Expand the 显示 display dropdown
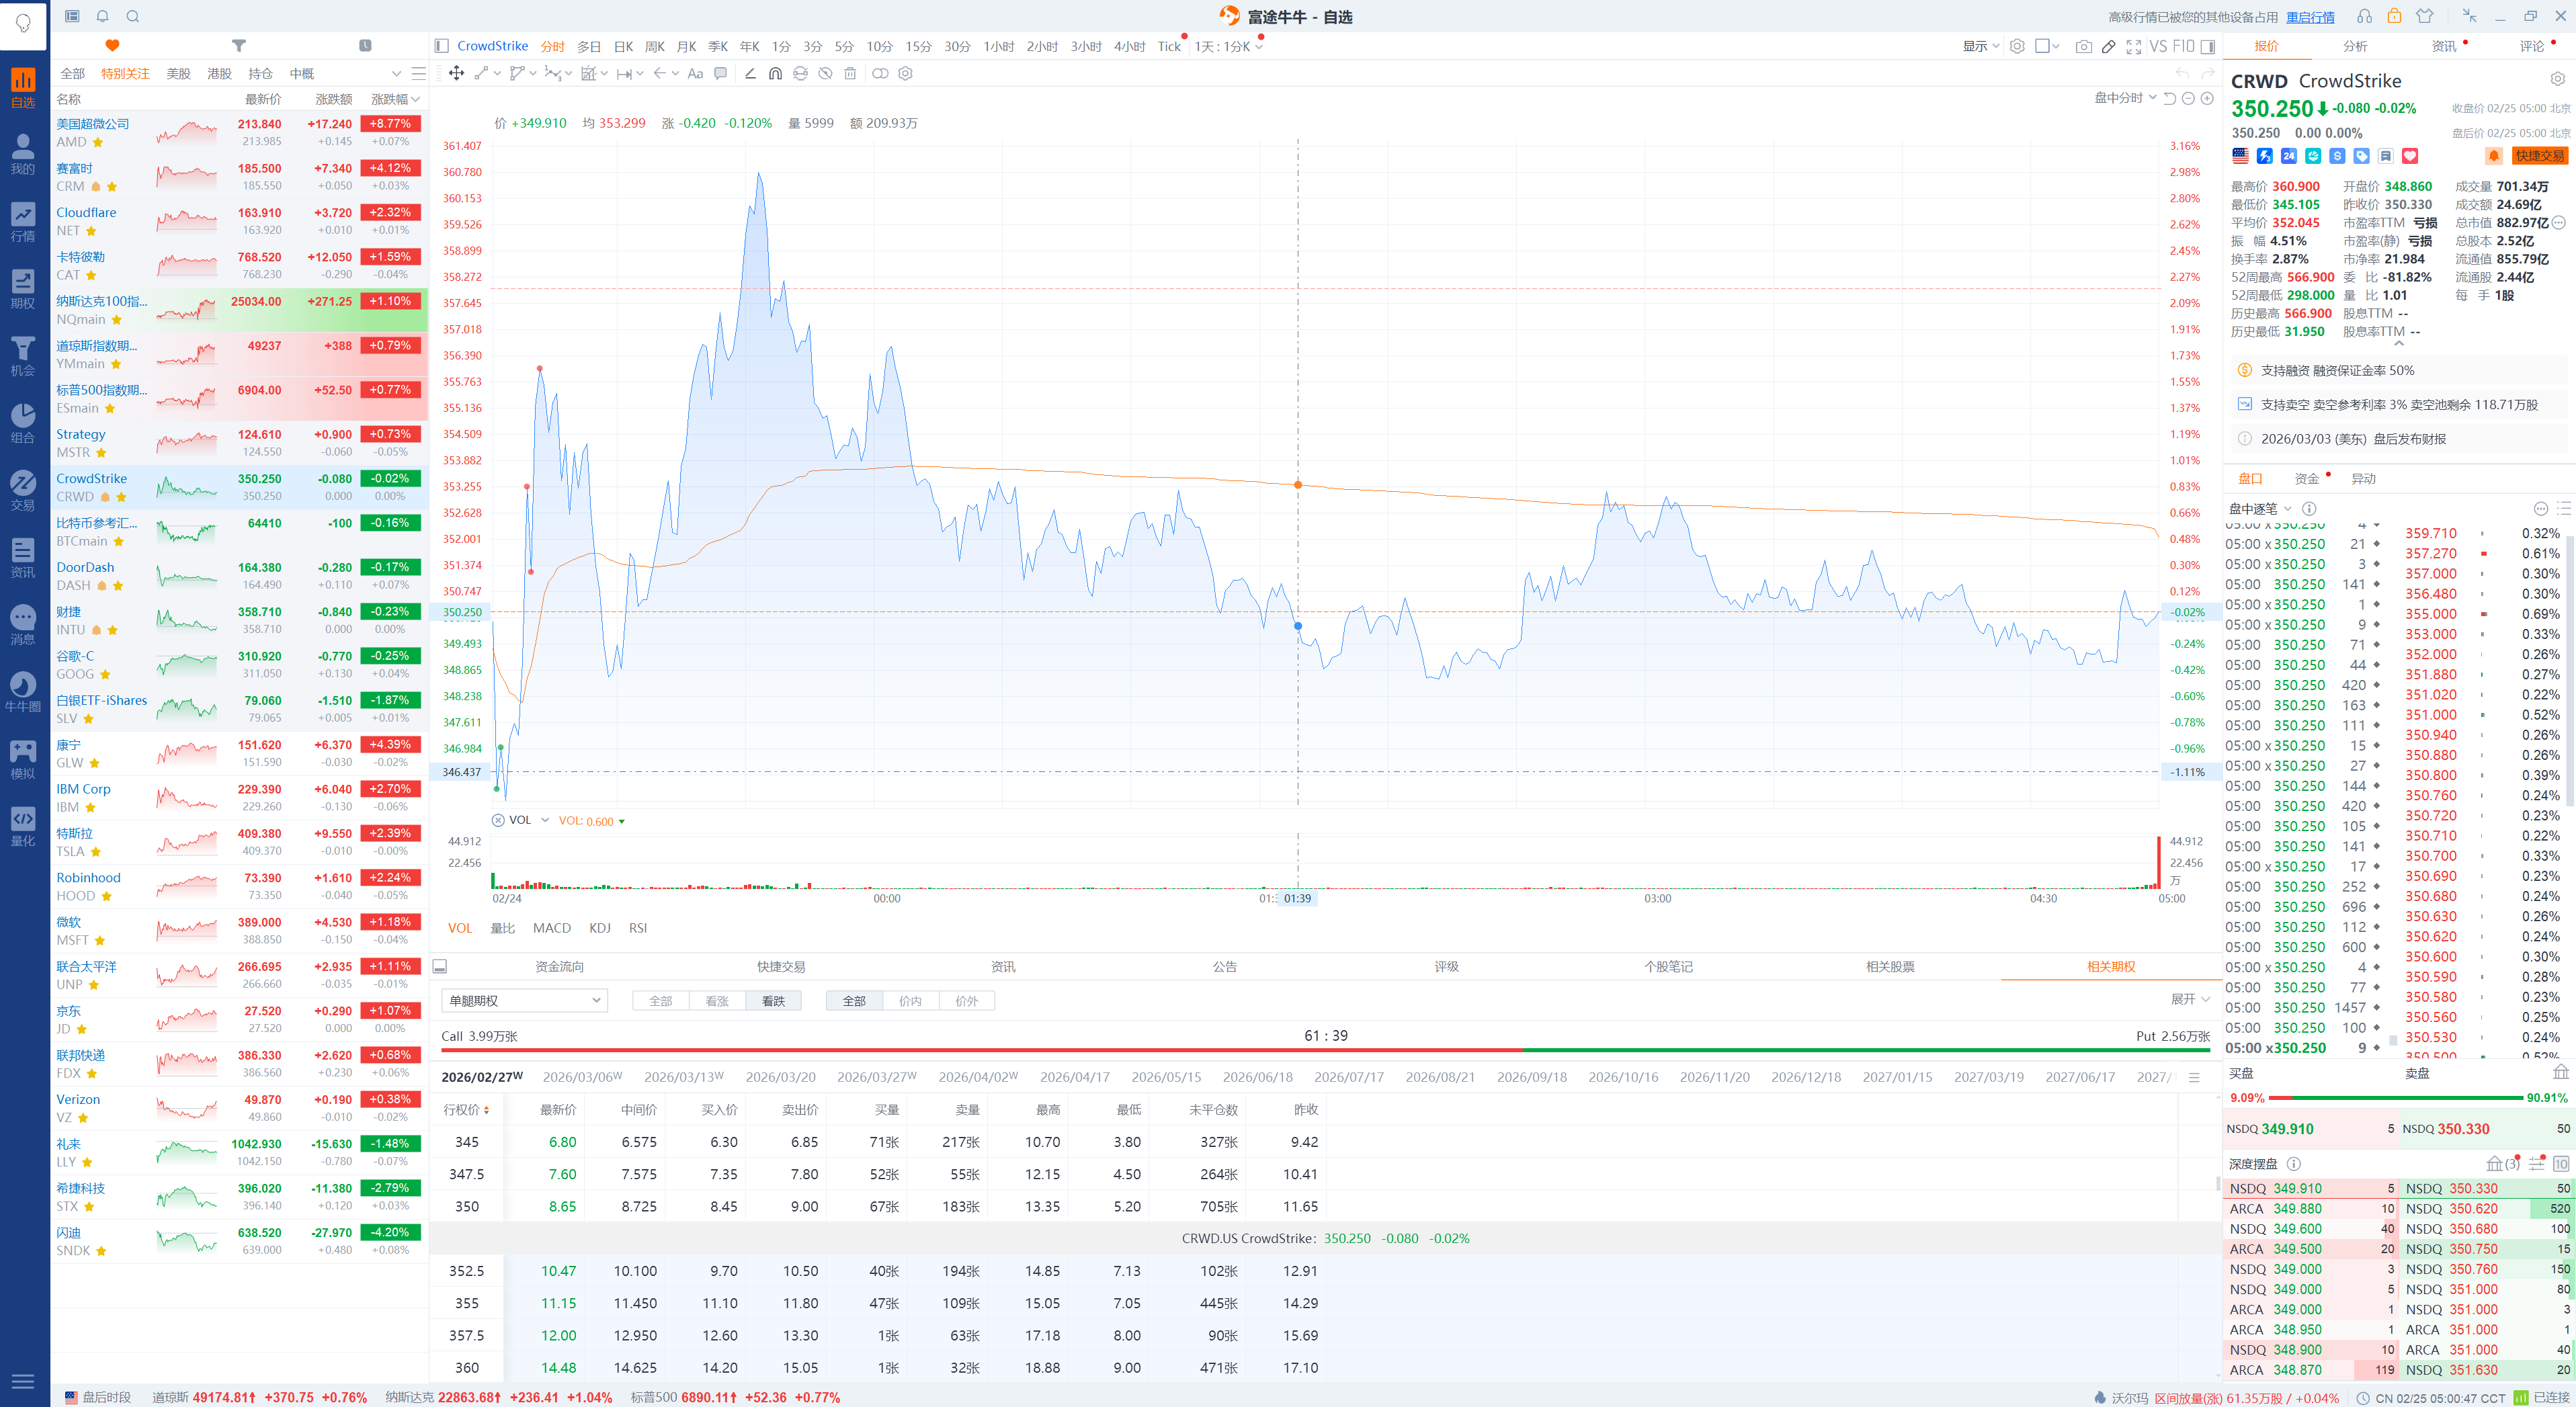 [x=1980, y=46]
